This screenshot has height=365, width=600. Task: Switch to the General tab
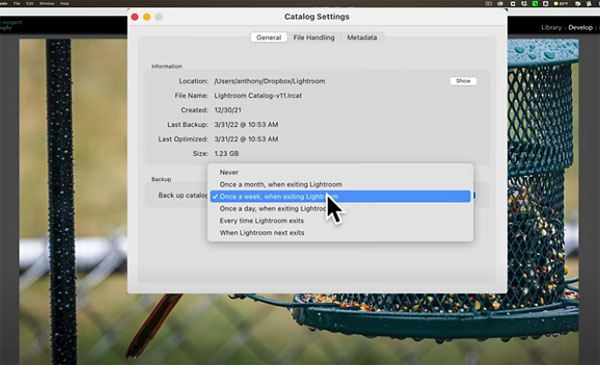pyautogui.click(x=269, y=37)
